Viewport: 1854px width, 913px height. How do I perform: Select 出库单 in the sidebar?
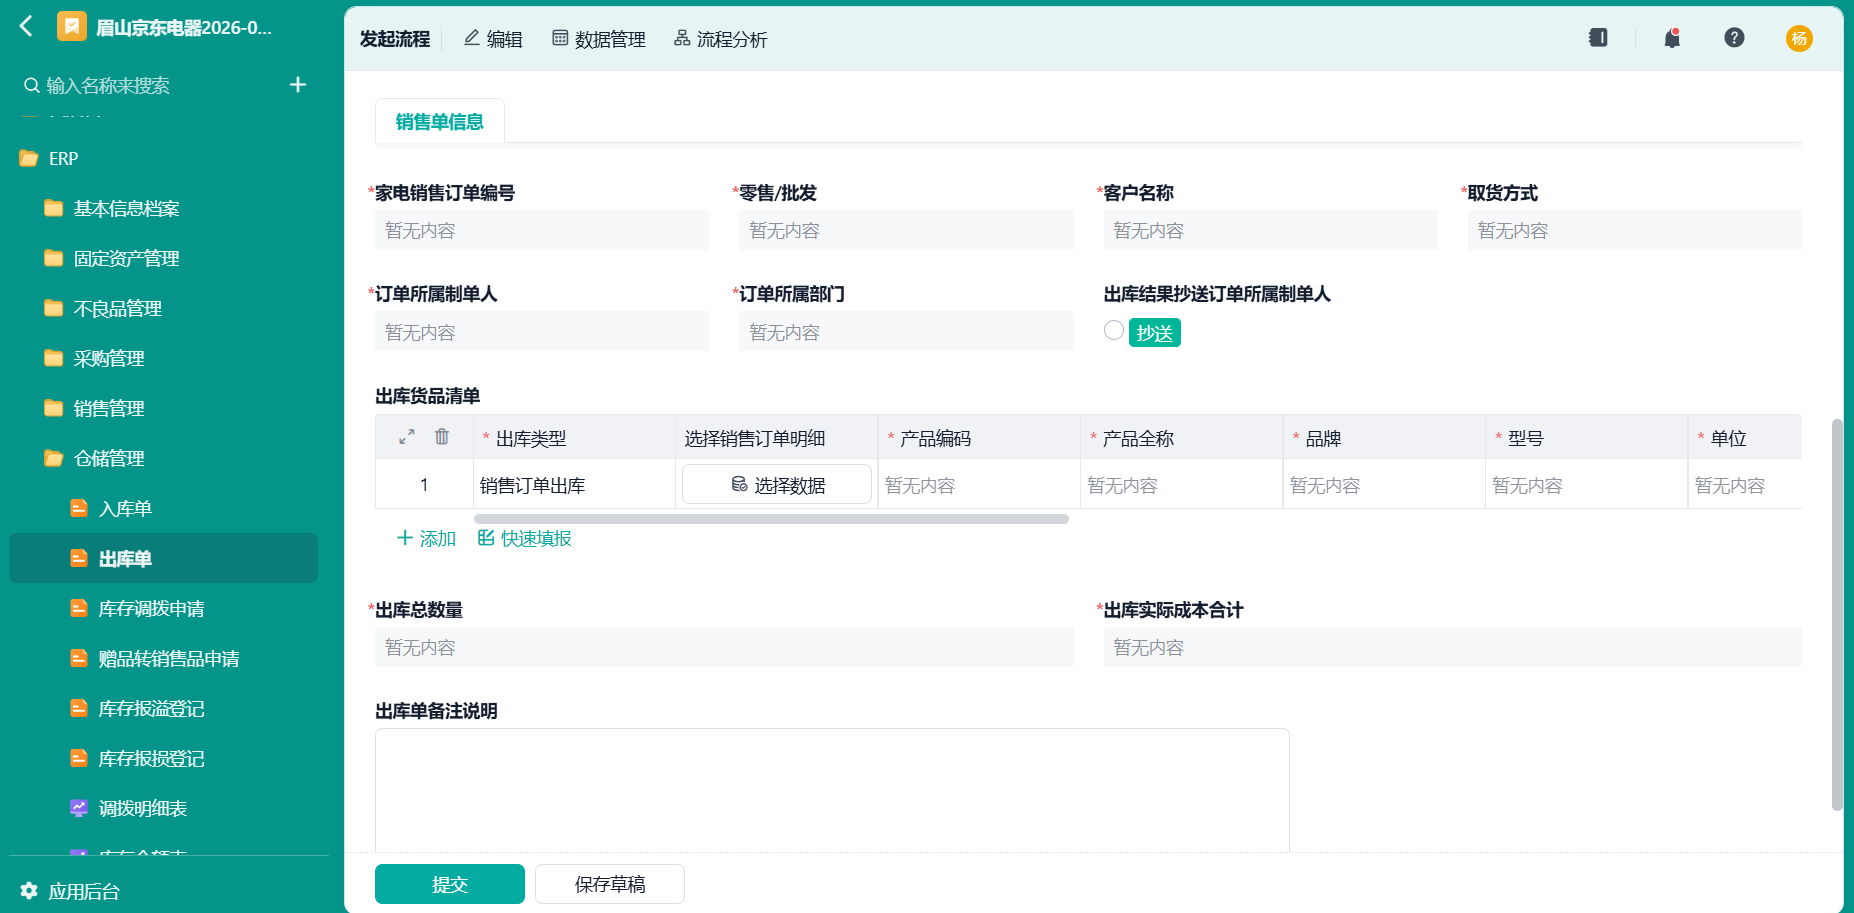[x=163, y=558]
